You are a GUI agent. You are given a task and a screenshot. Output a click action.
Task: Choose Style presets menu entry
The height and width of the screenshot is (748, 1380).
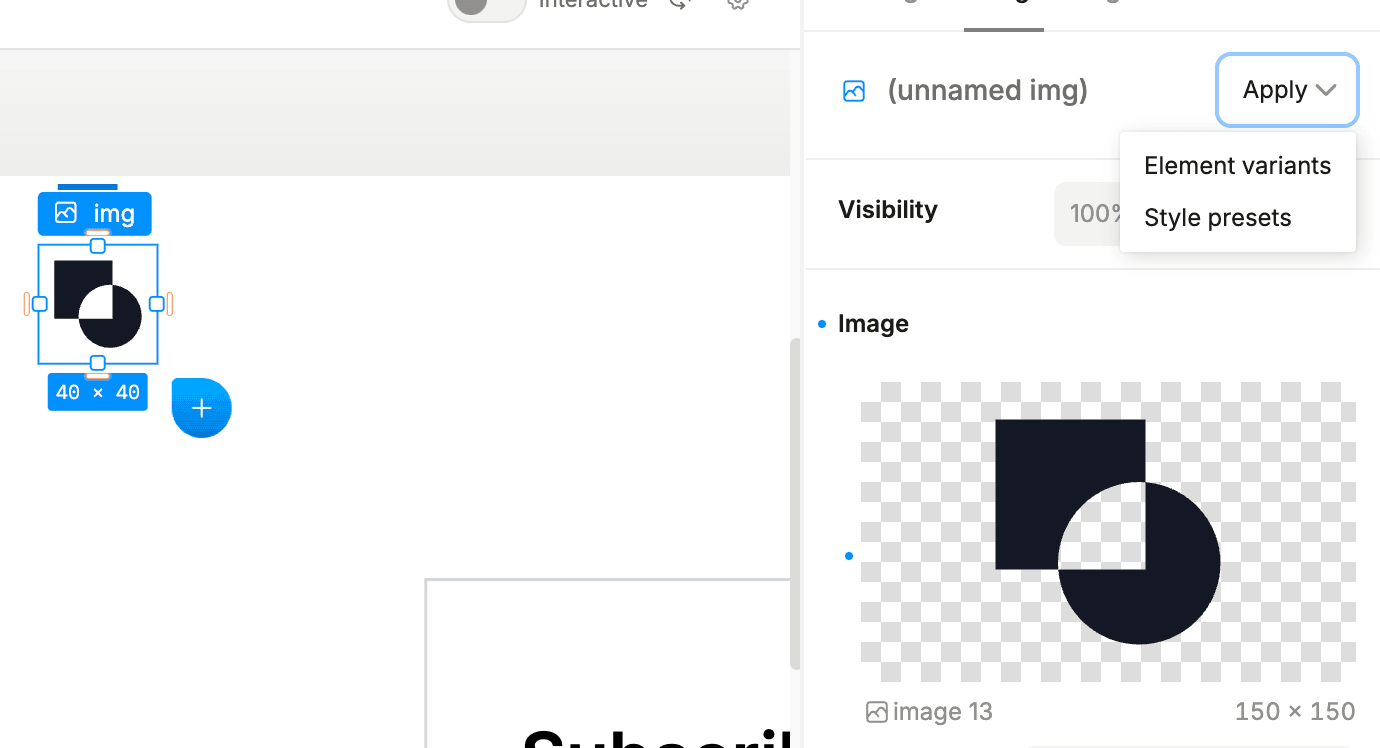tap(1217, 218)
